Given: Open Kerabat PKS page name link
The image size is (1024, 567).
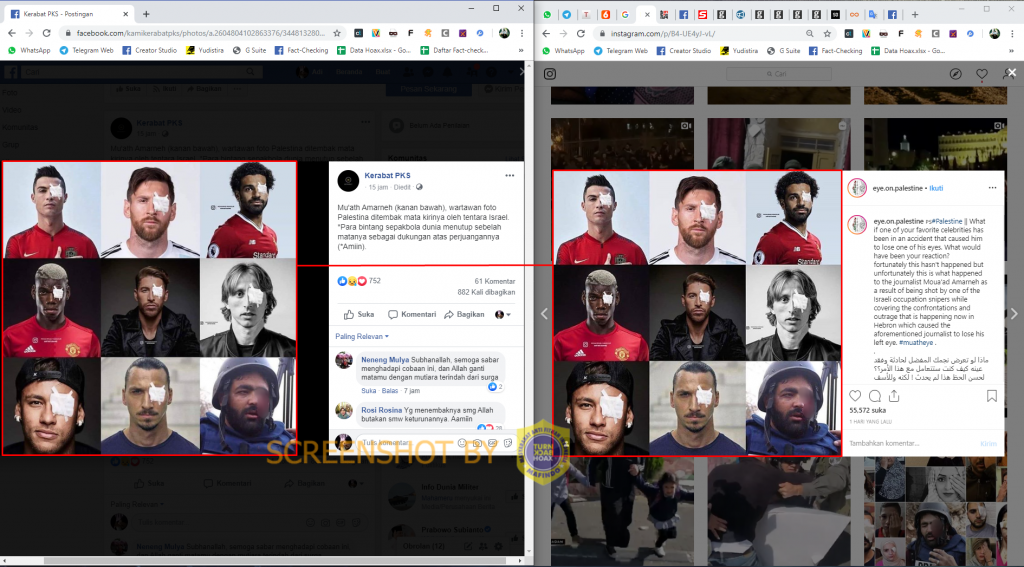Looking at the screenshot, I should [x=387, y=175].
